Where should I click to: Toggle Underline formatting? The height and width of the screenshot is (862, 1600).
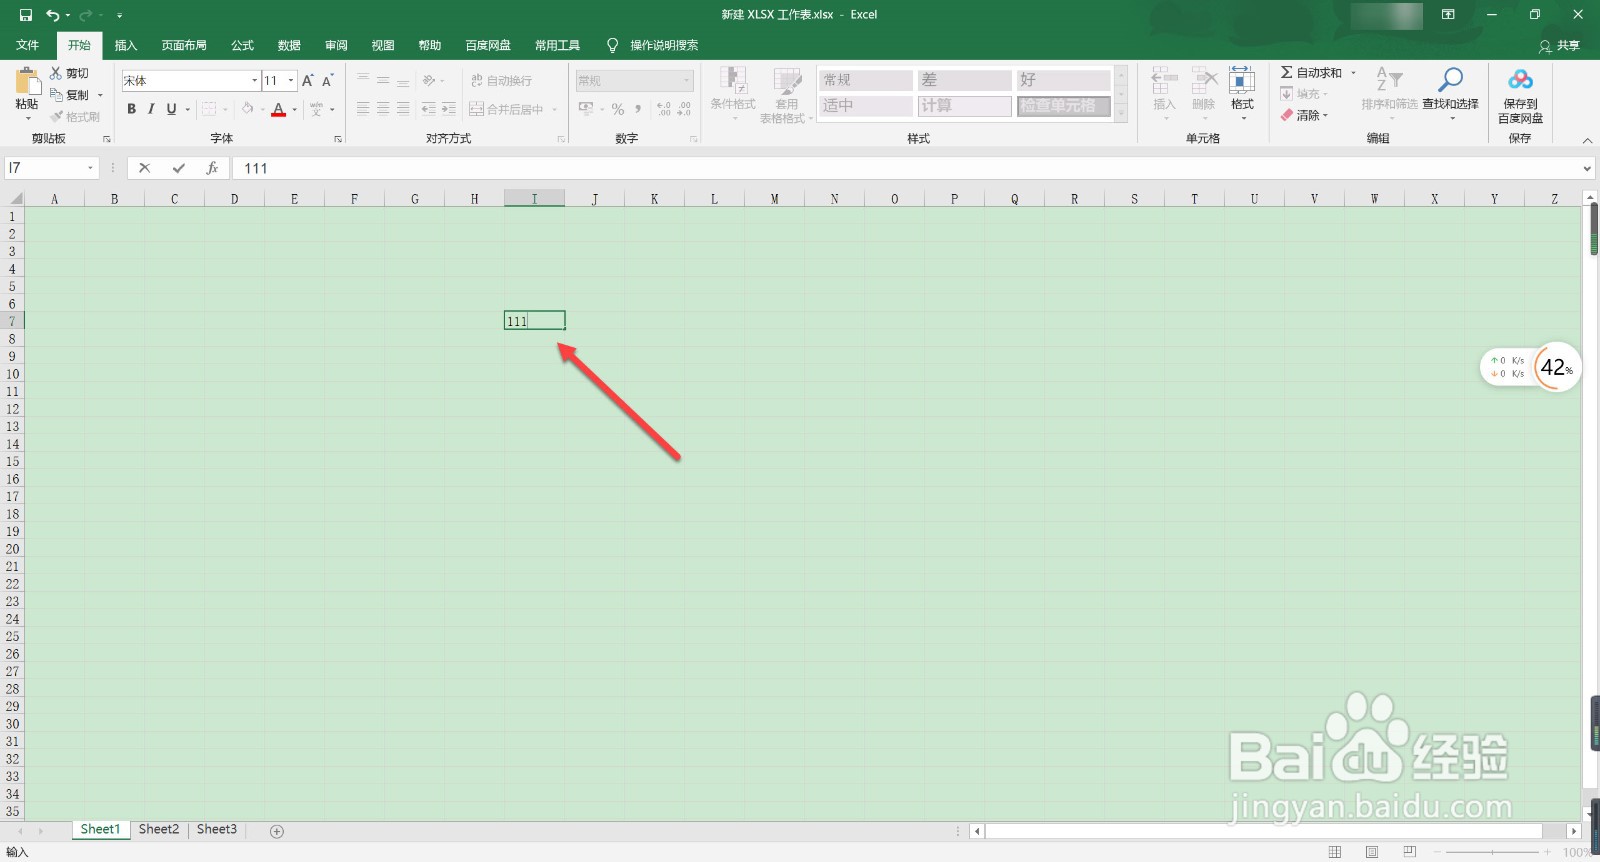[x=171, y=109]
